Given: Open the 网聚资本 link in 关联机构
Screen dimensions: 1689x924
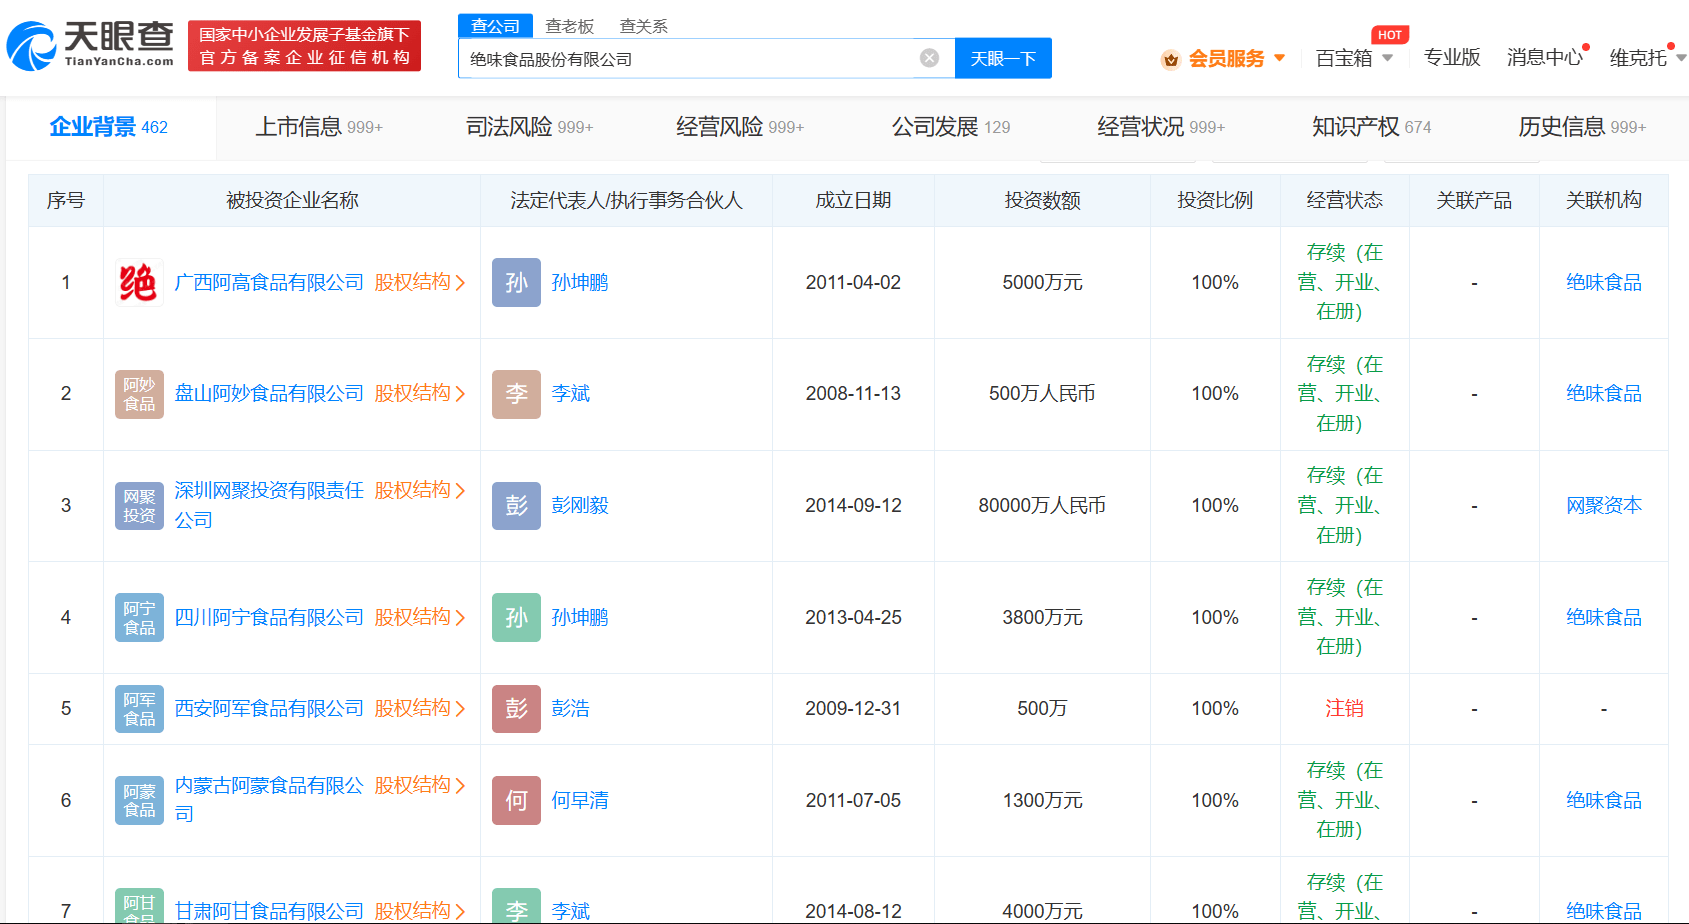Looking at the screenshot, I should 1604,505.
